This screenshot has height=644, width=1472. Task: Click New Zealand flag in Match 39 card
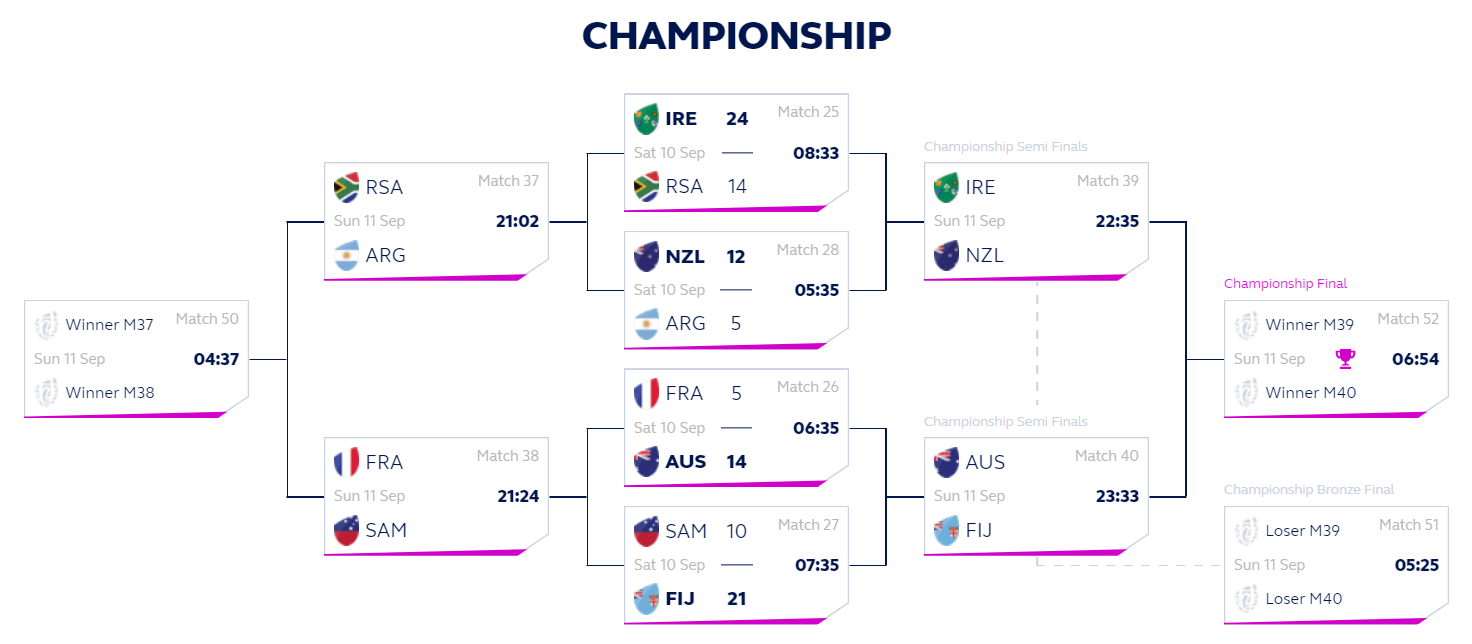coord(947,256)
